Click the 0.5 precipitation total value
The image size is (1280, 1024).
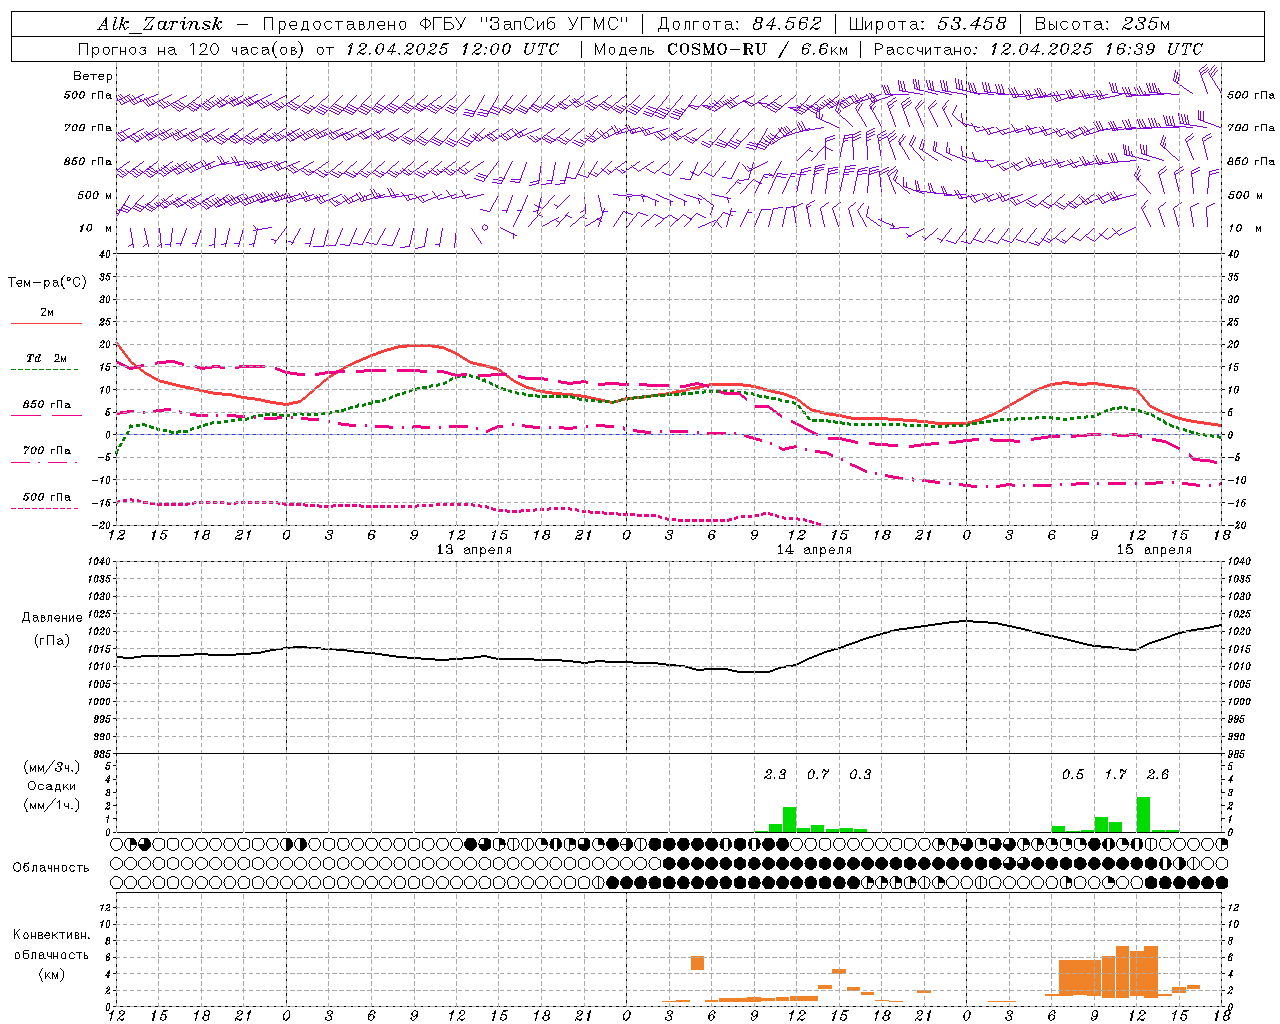(x=1073, y=774)
